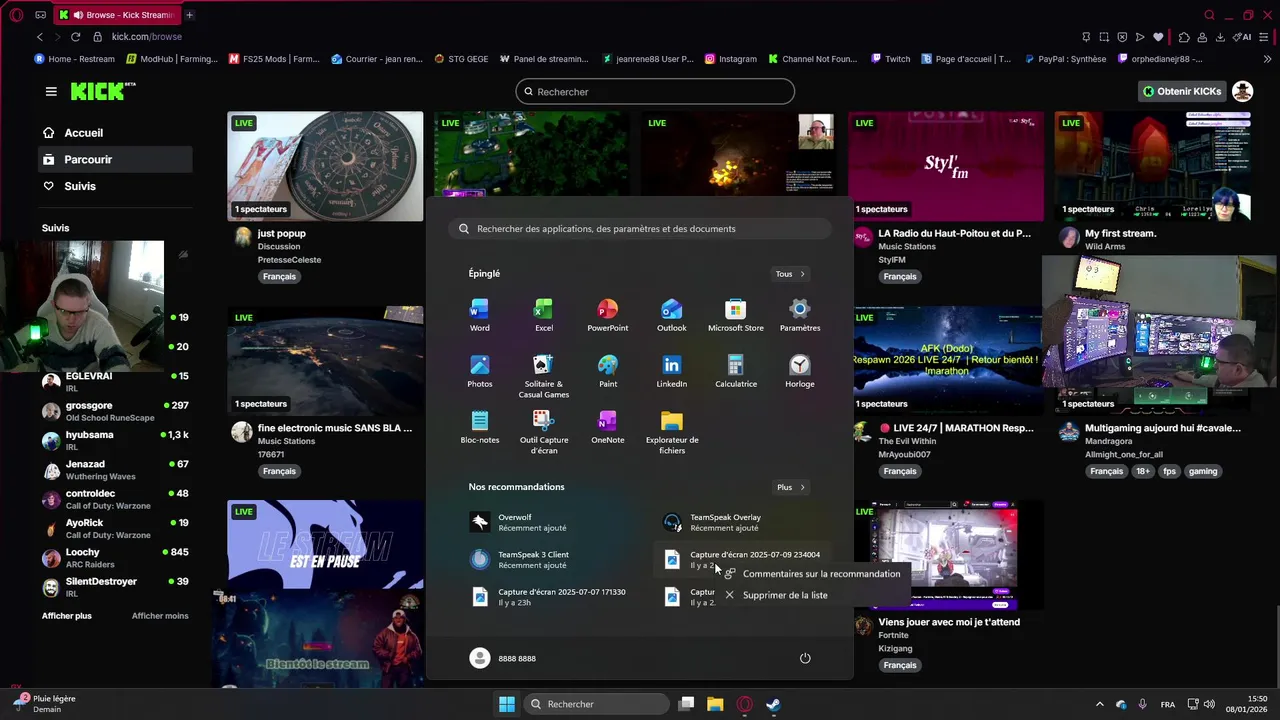Click Obtenir KICKs button
Viewport: 1280px width, 720px height.
(1182, 91)
